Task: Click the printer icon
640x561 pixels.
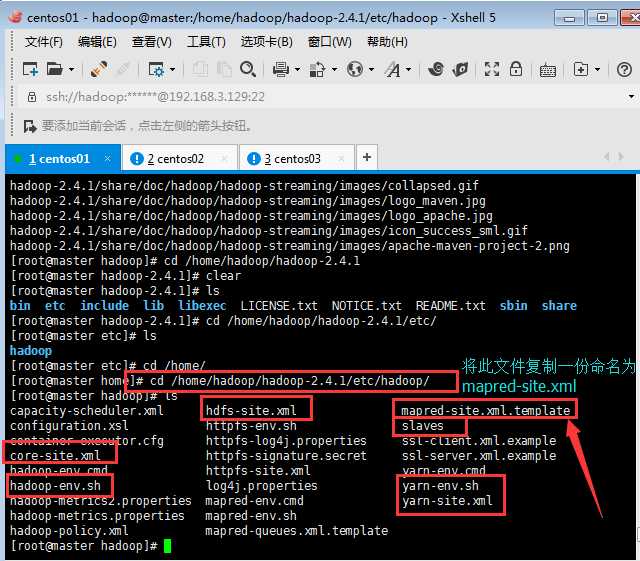Action: (281, 69)
